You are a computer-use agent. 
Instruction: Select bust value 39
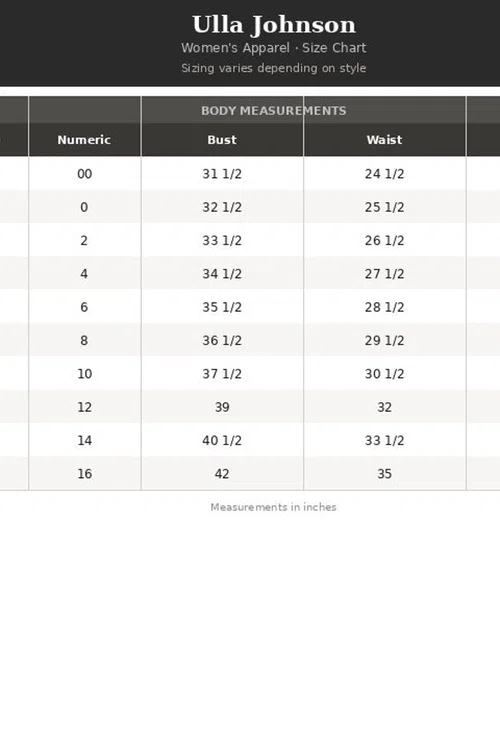[222, 407]
